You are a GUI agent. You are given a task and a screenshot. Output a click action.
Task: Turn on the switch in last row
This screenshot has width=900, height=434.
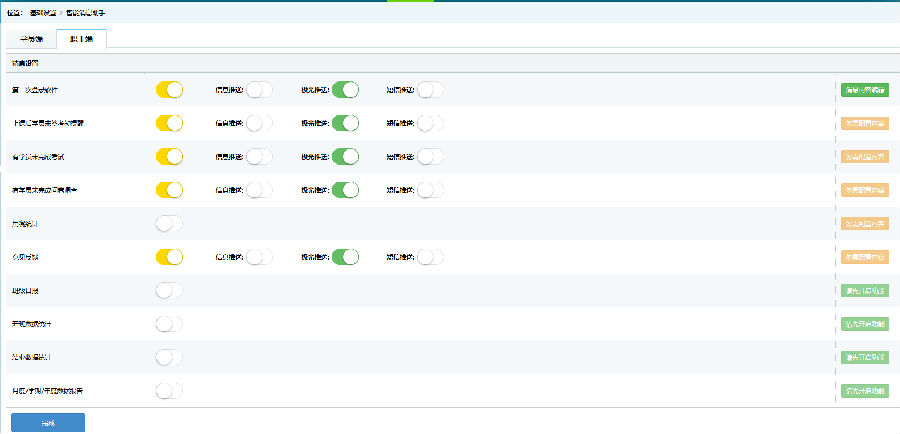pos(169,391)
